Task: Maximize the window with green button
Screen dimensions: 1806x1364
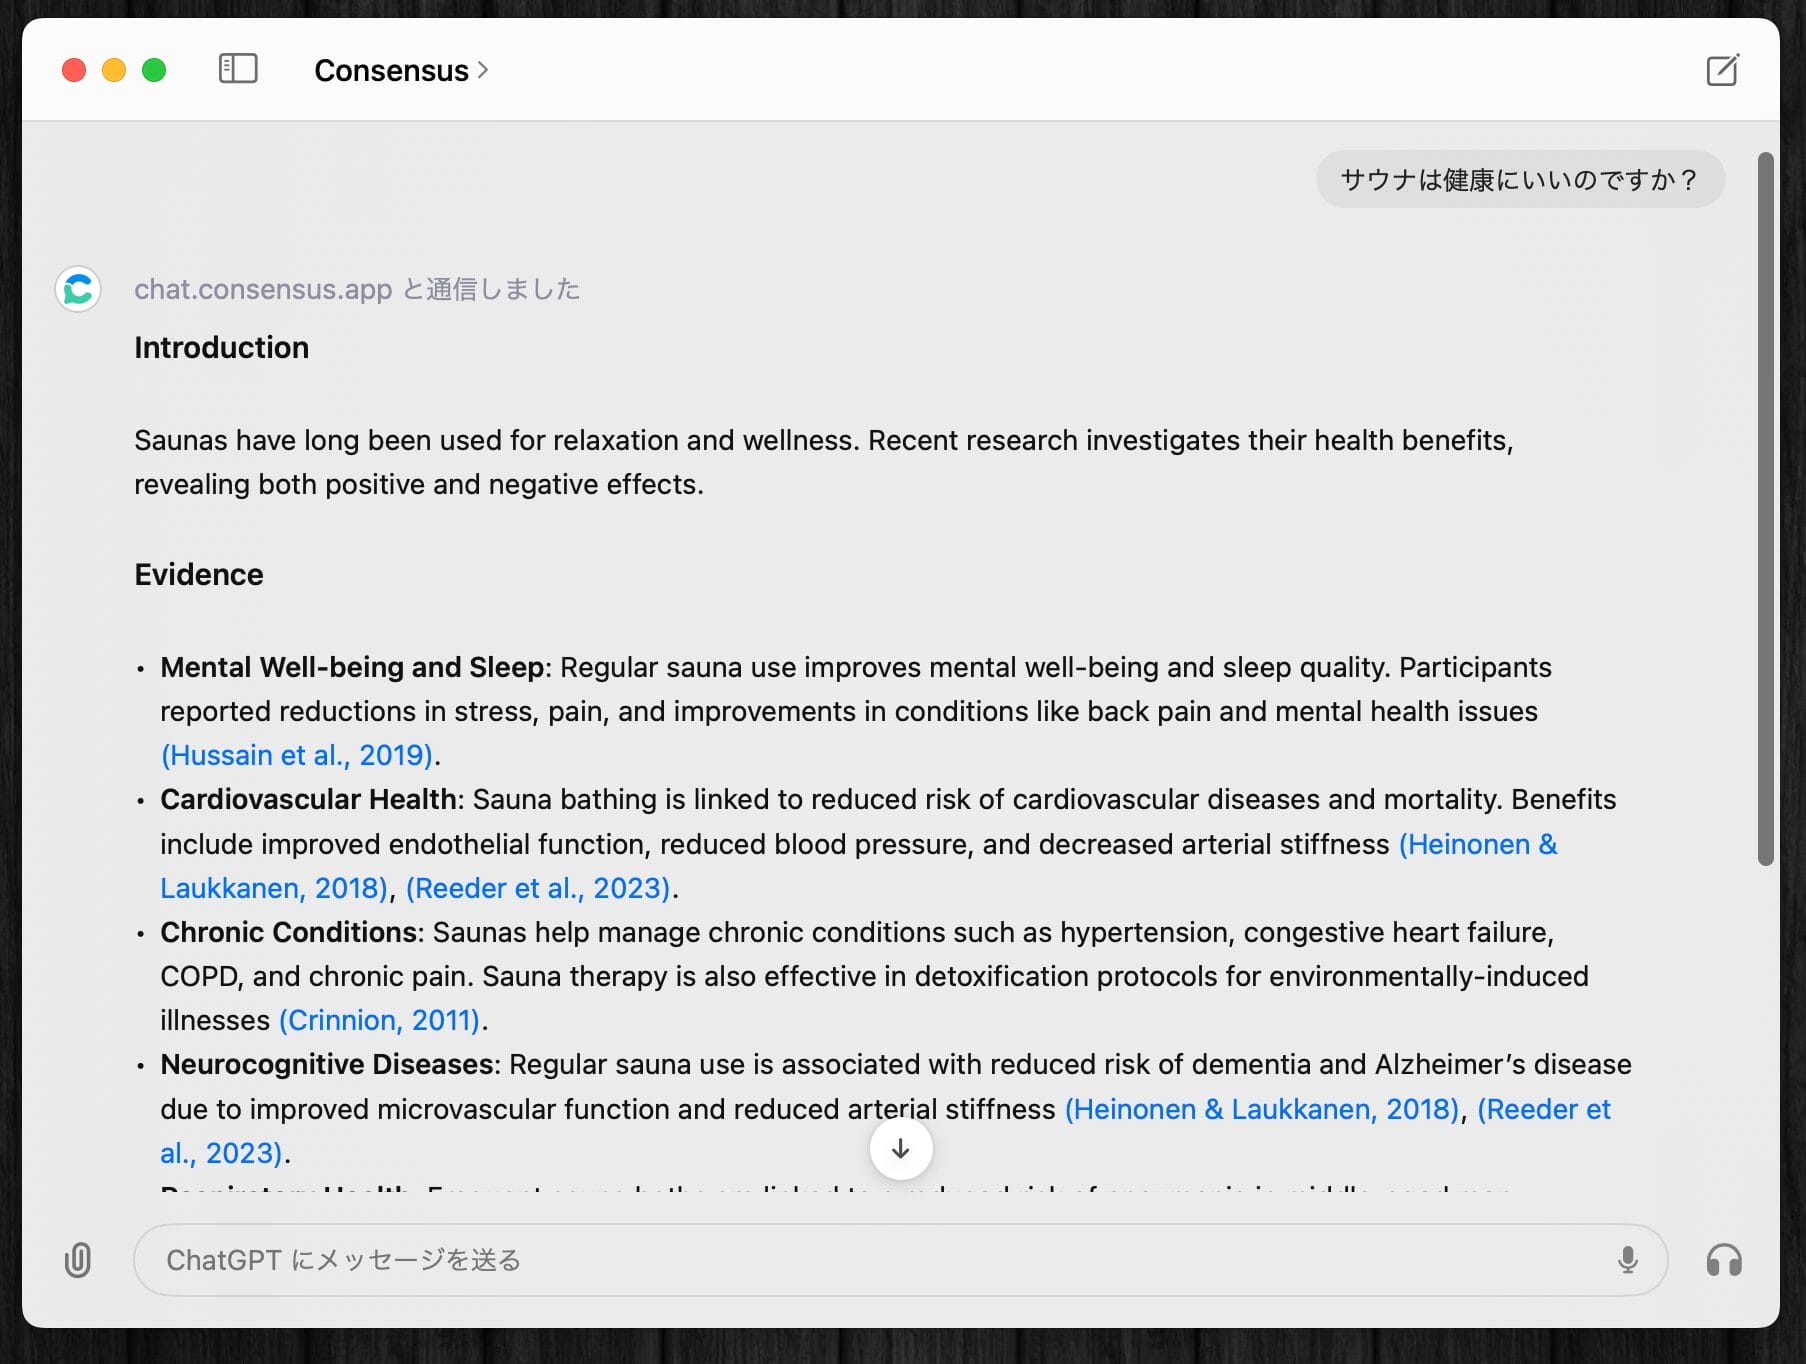Action: [154, 70]
